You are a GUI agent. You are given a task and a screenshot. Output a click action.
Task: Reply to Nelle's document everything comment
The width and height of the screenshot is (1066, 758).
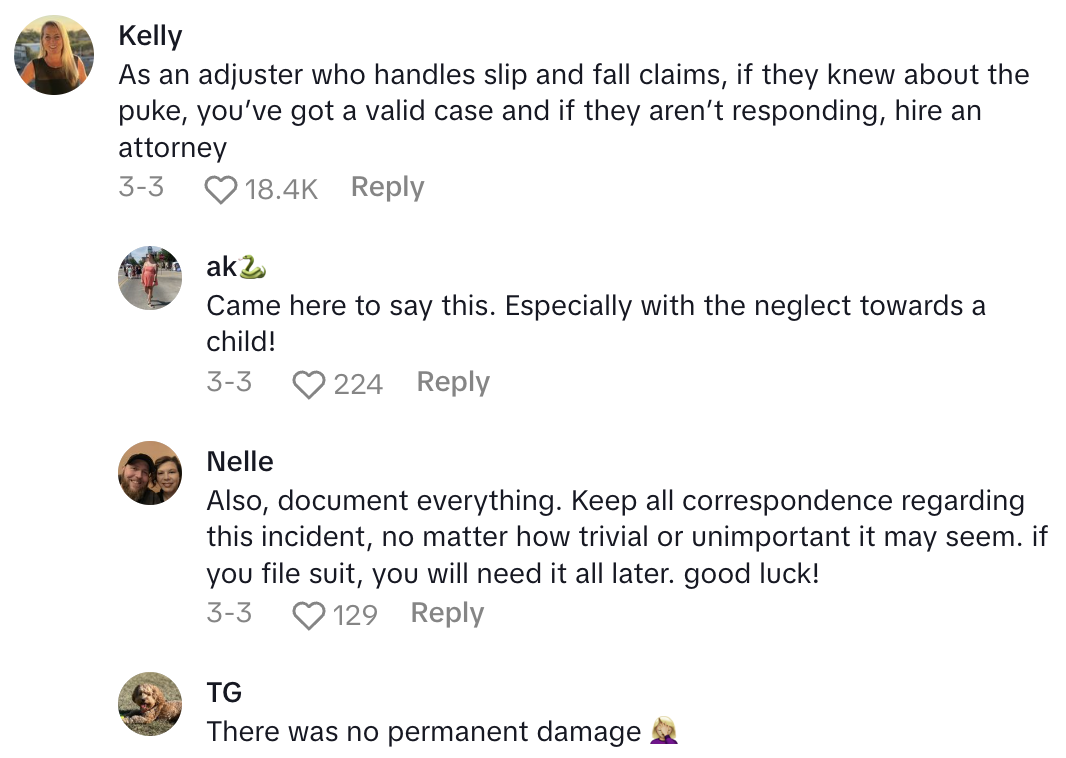pos(447,613)
